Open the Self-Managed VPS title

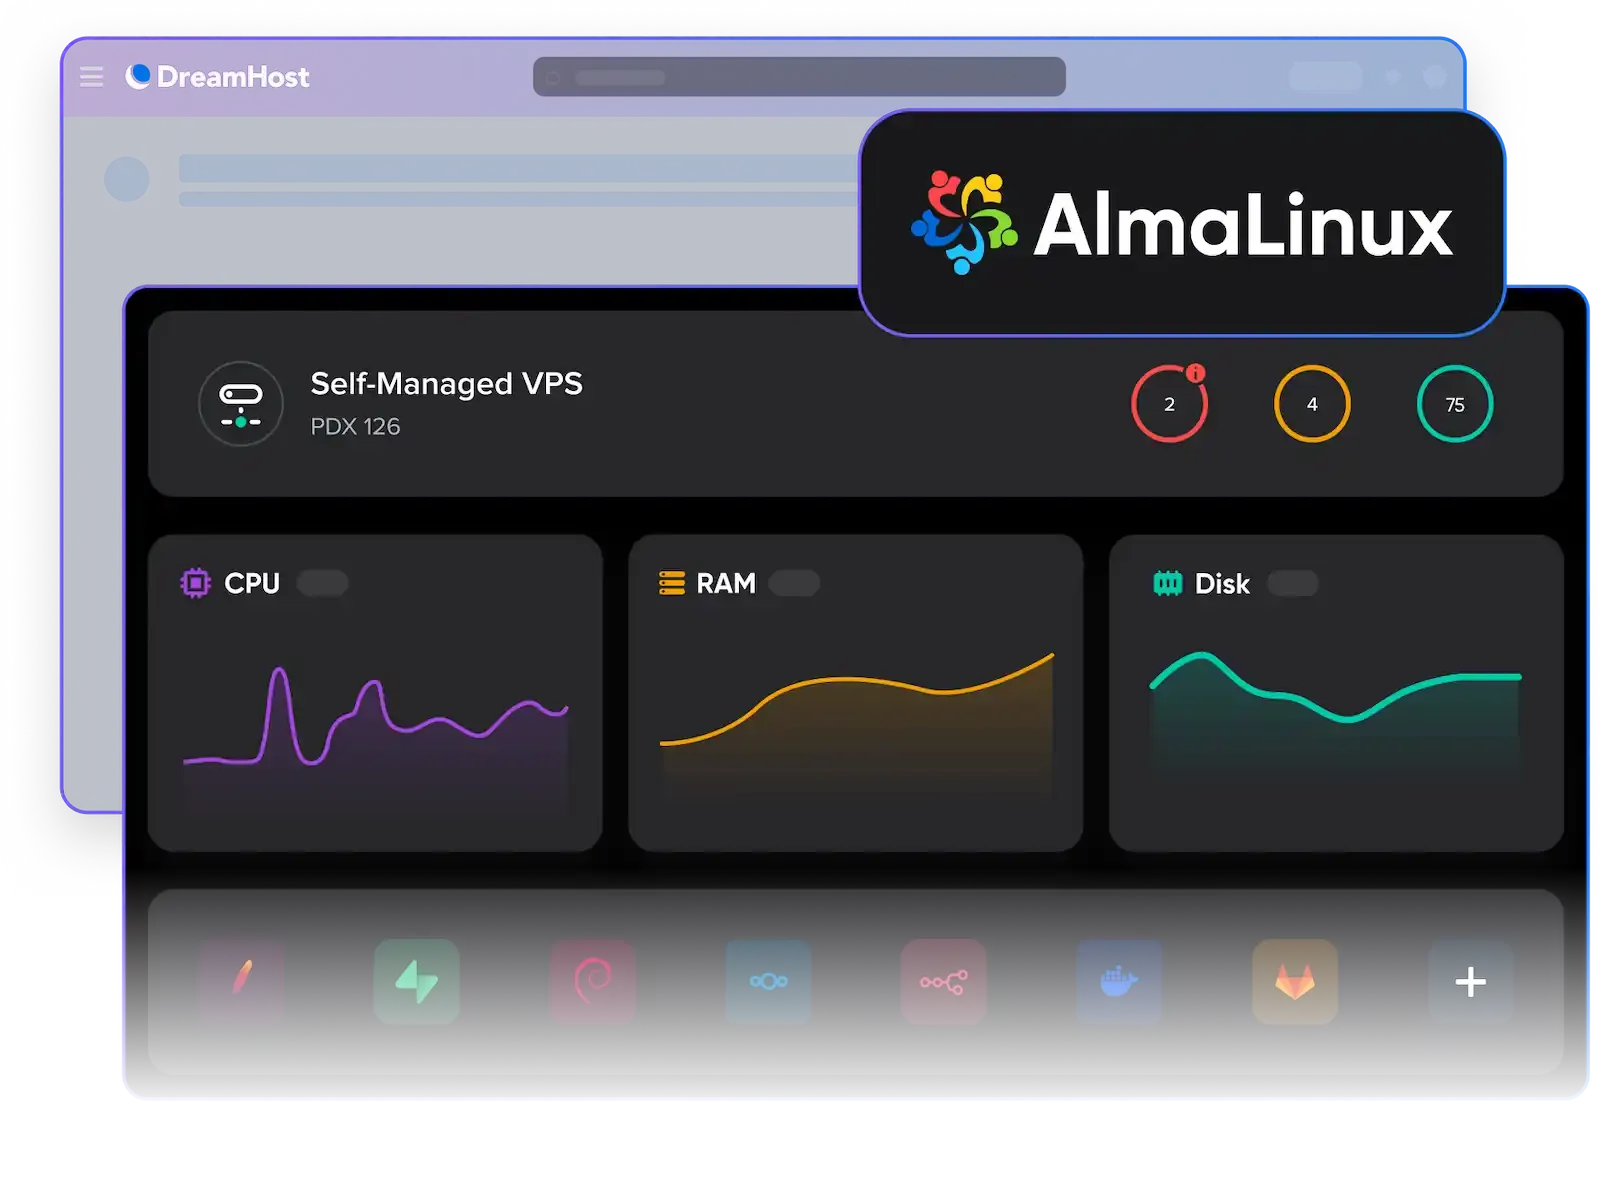coord(446,384)
